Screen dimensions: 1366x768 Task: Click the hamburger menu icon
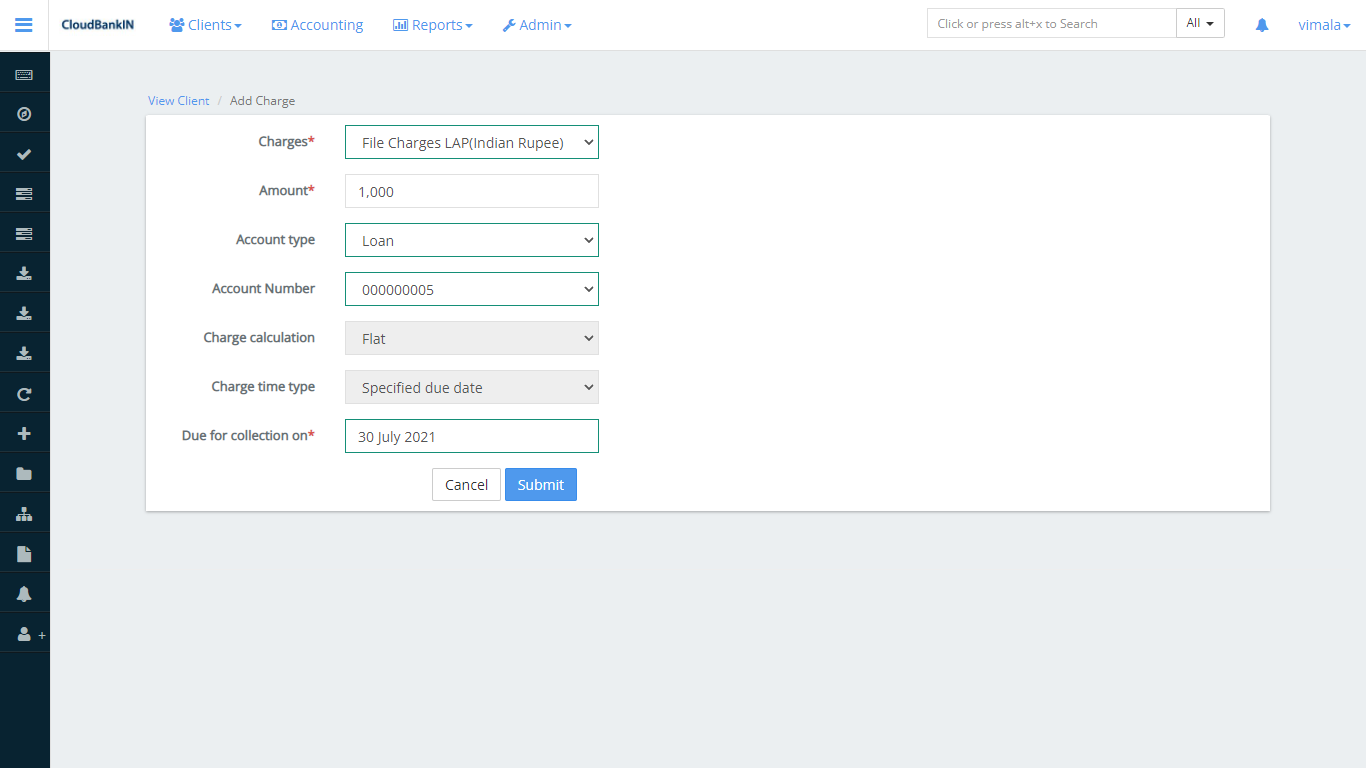(x=24, y=25)
